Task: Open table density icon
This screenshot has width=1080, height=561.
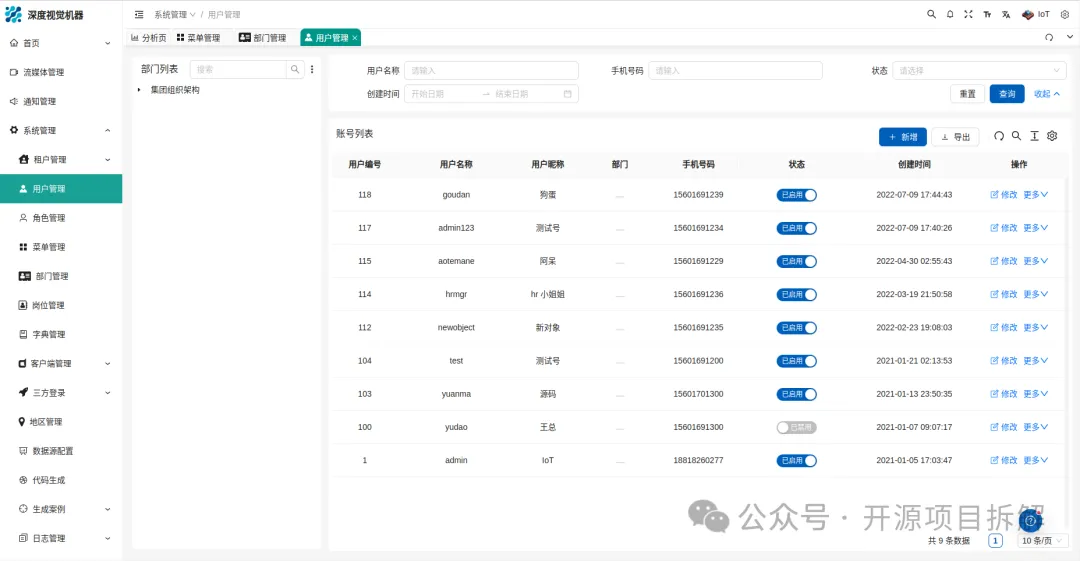Action: [x=1034, y=136]
